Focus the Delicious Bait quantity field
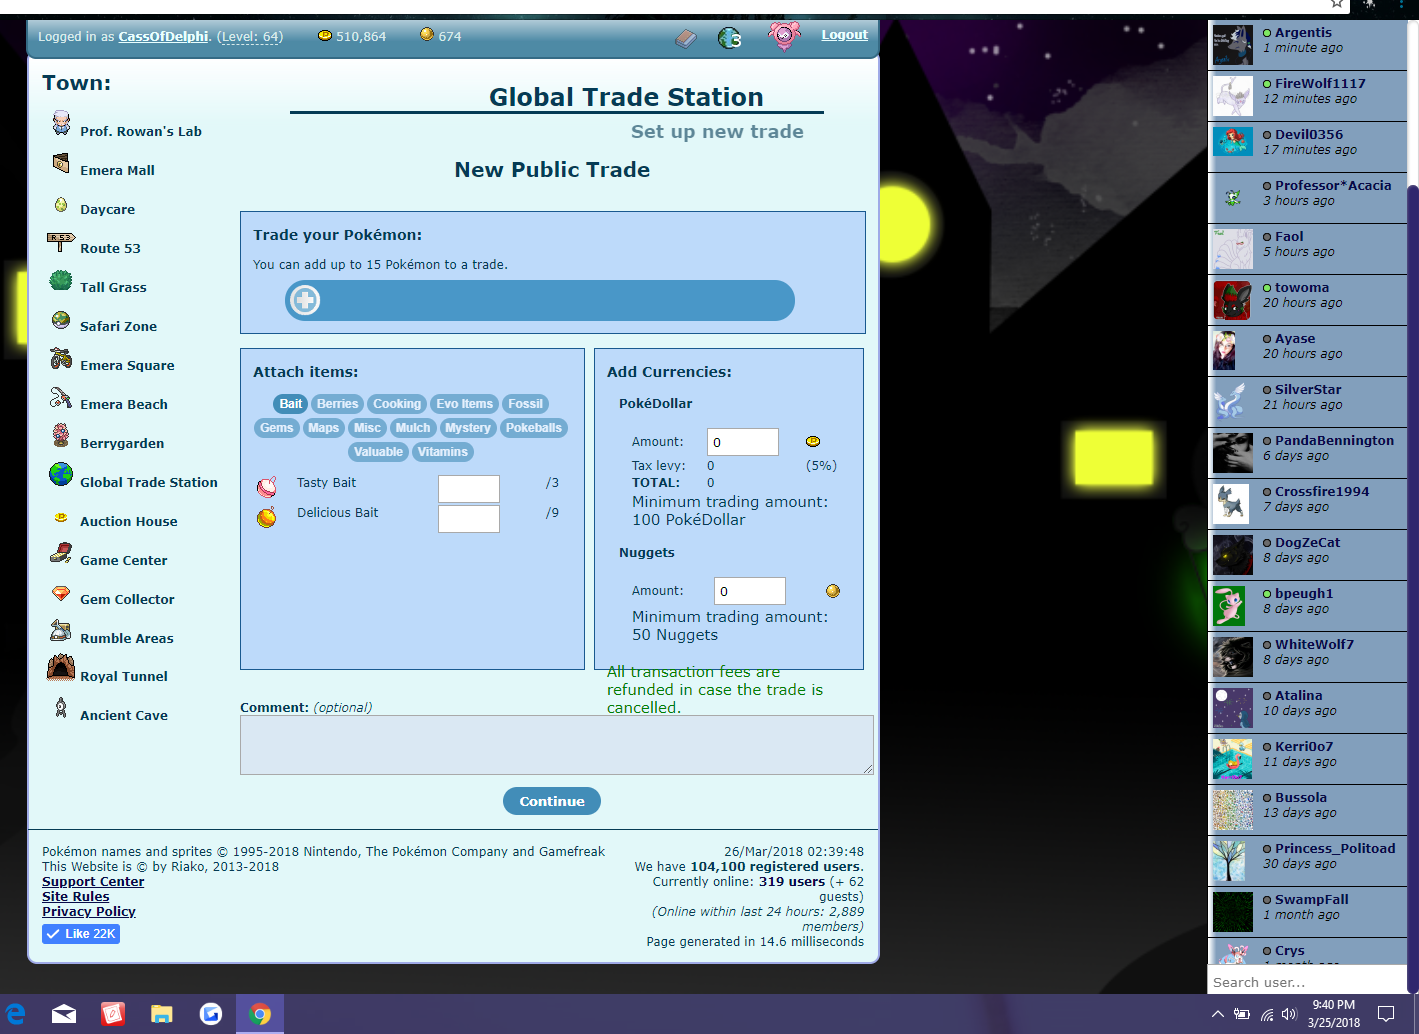The width and height of the screenshot is (1419, 1034). (x=469, y=519)
